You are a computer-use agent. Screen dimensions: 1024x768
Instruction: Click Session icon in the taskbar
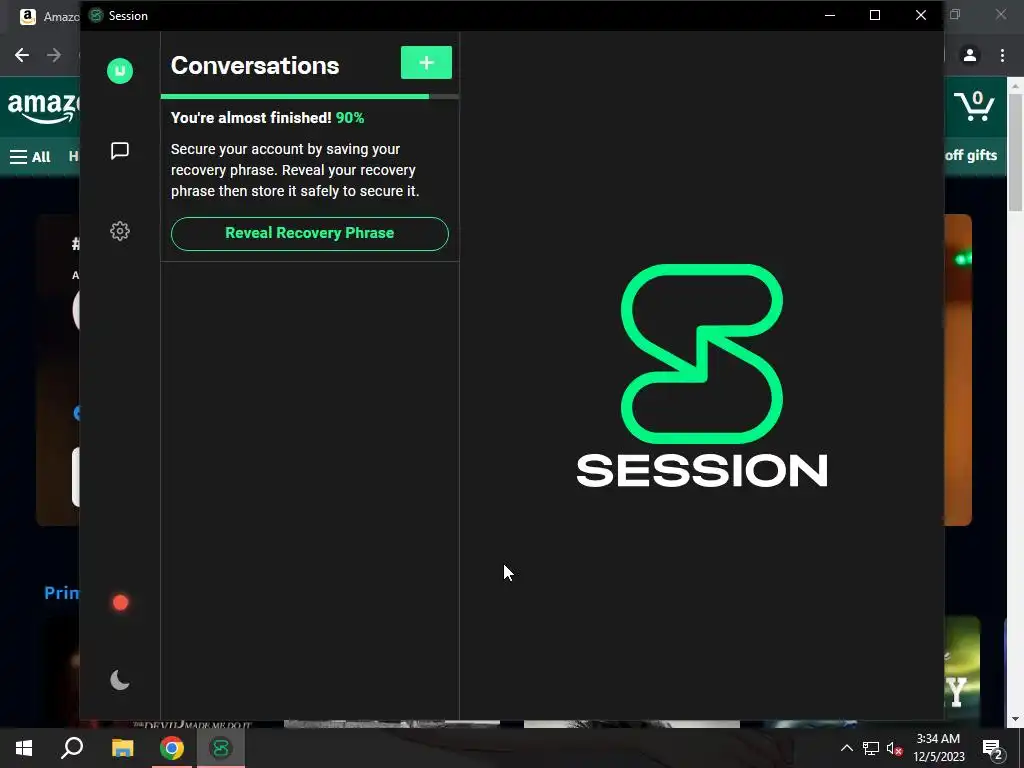coord(221,748)
